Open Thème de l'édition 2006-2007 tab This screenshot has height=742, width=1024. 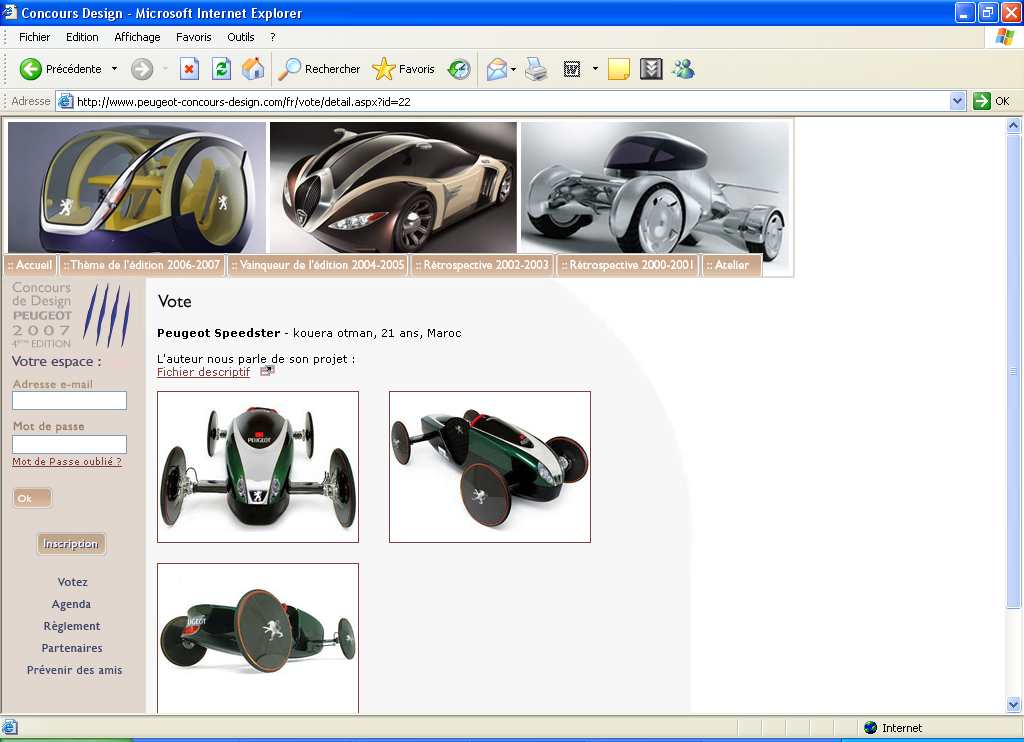tap(142, 265)
